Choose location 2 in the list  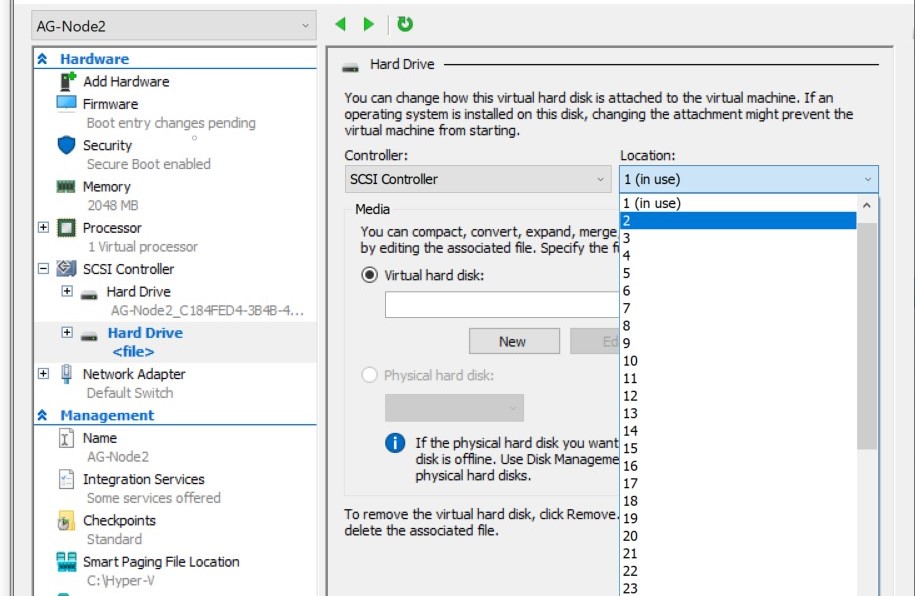[738, 221]
